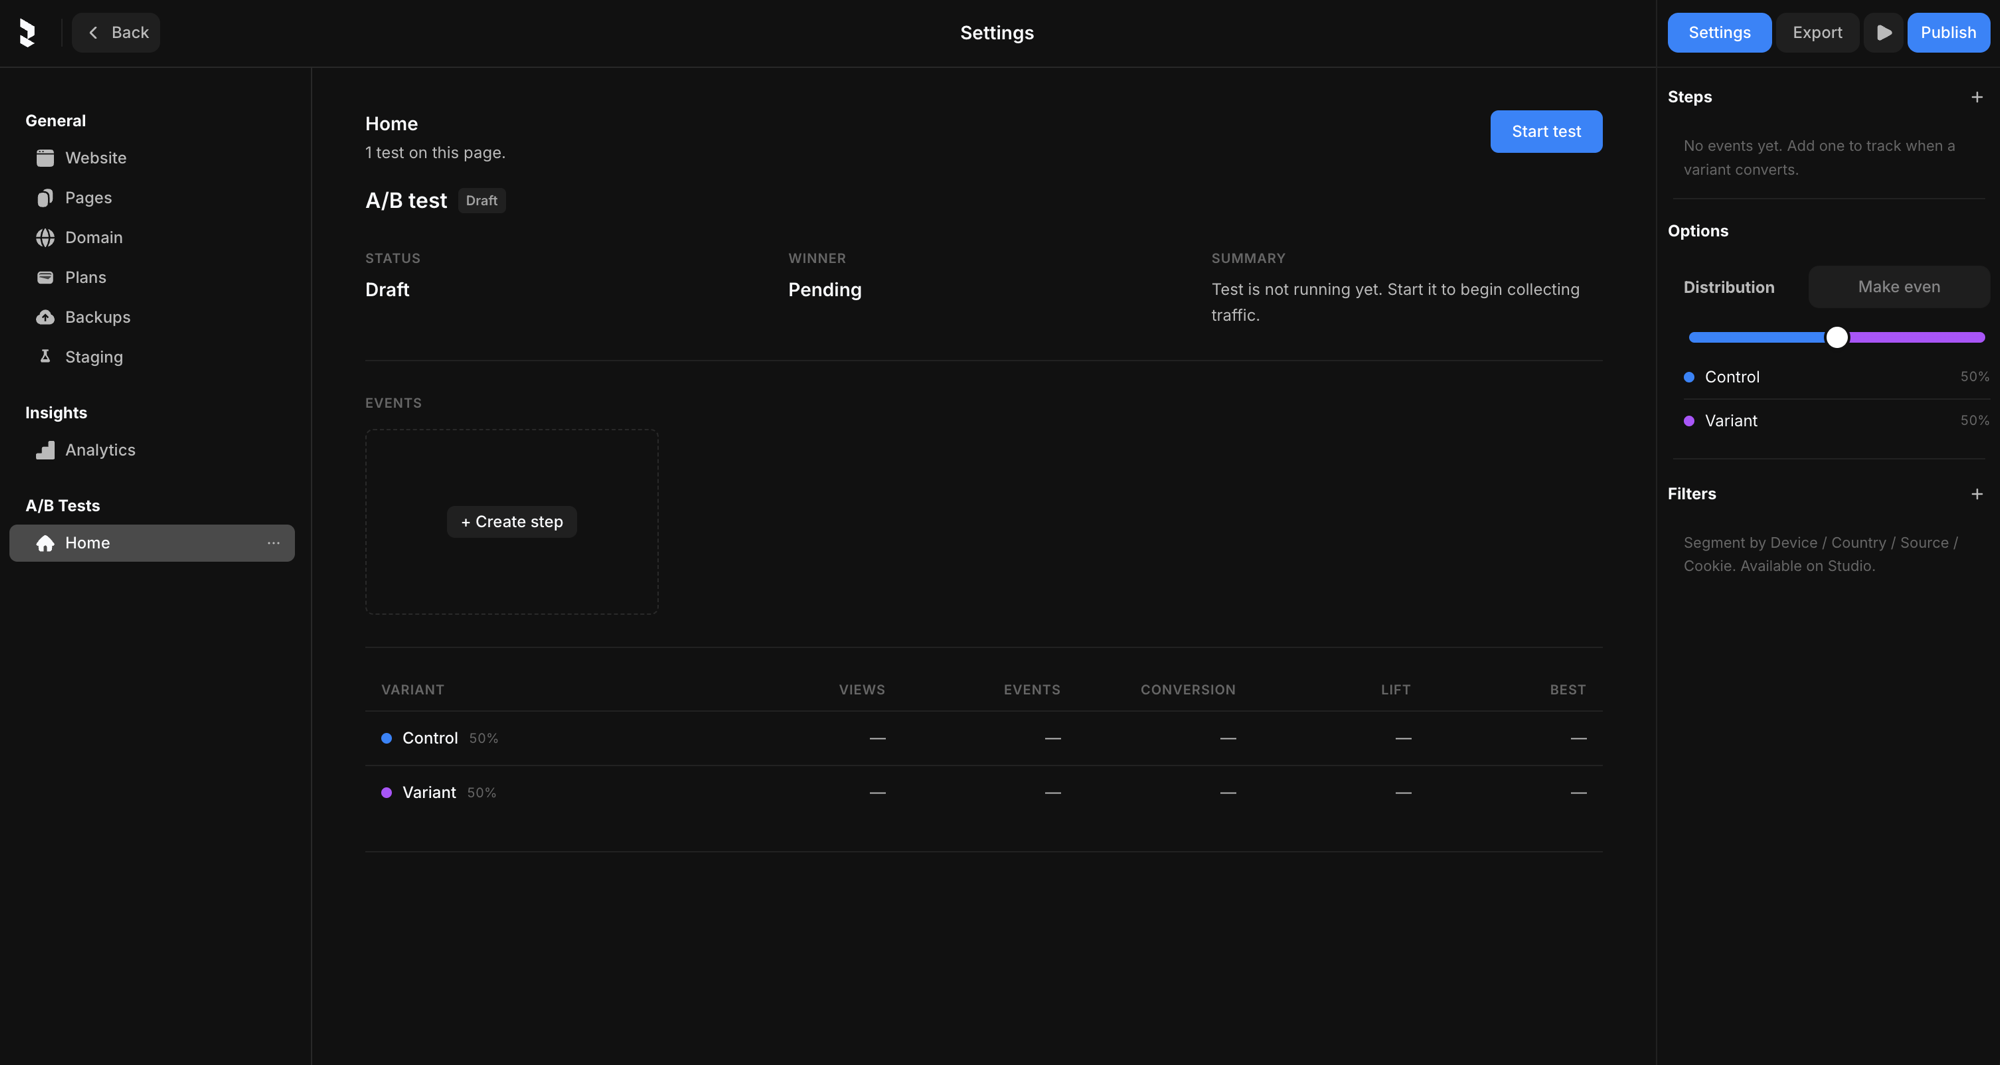
Task: Open the Home test more options menu
Action: [x=273, y=543]
